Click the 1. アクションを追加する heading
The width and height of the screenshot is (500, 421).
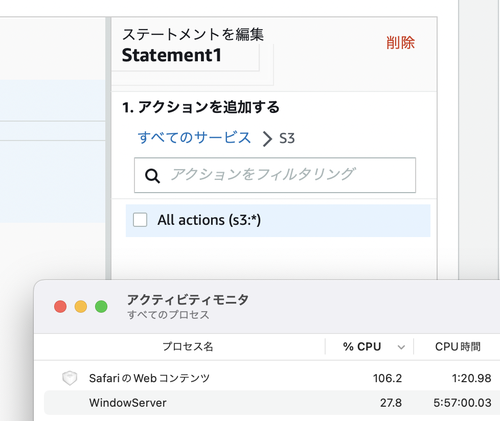(x=201, y=107)
